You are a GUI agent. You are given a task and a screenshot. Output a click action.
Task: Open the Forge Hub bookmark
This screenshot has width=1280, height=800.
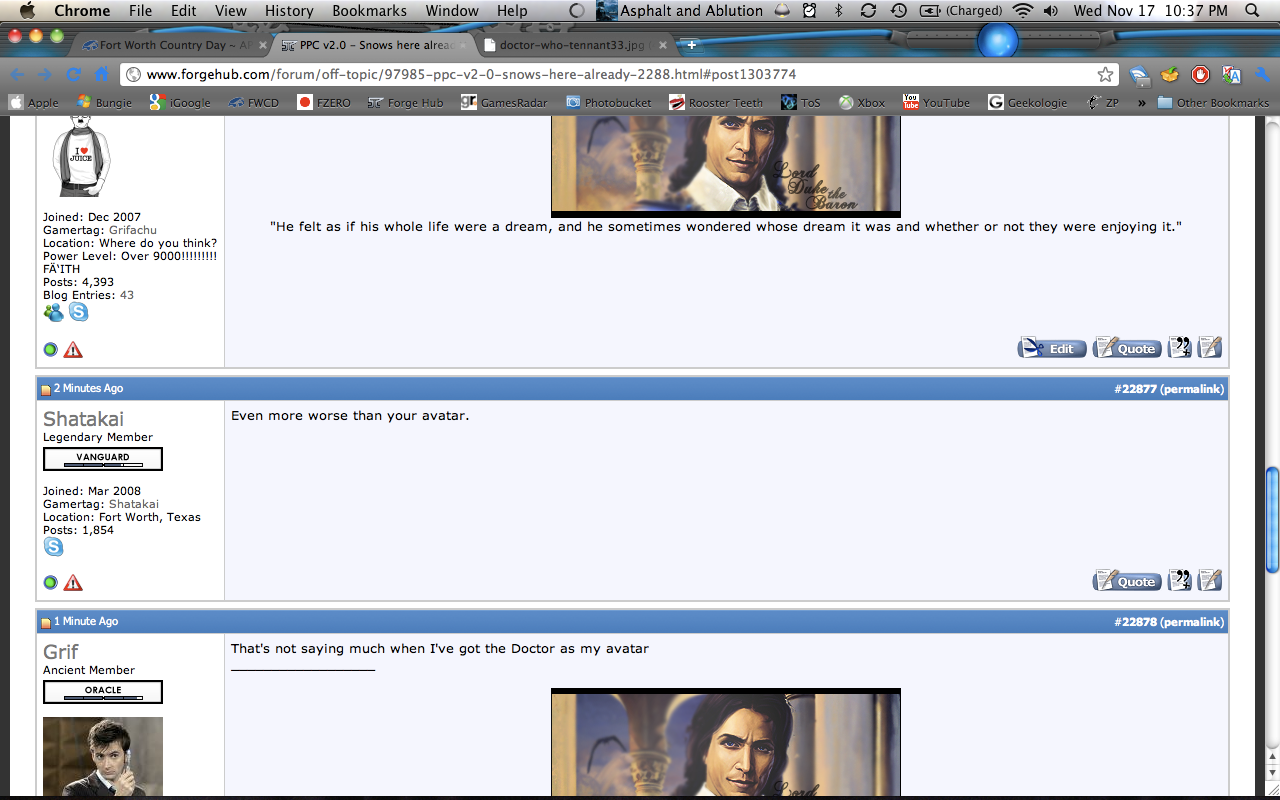[405, 102]
